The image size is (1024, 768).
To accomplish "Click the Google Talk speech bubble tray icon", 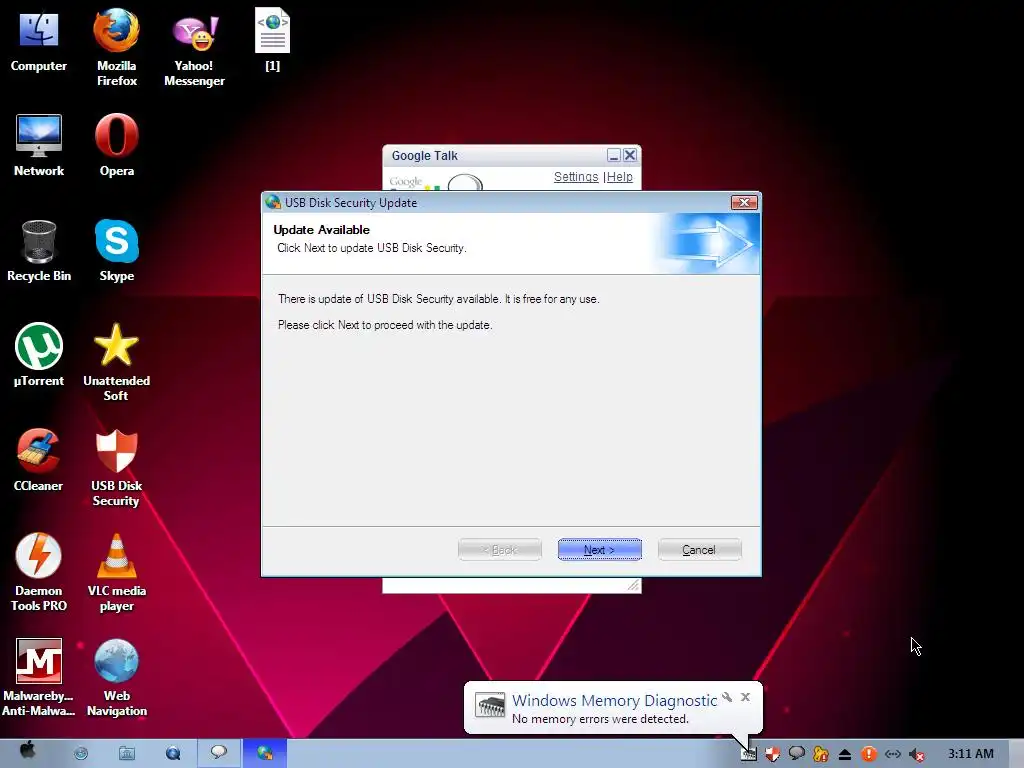I will (797, 754).
